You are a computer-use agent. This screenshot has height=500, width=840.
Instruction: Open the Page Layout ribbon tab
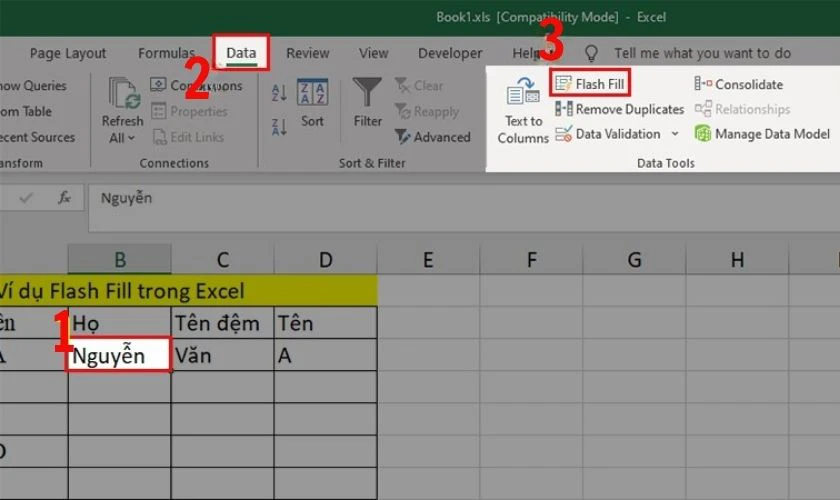coord(68,53)
